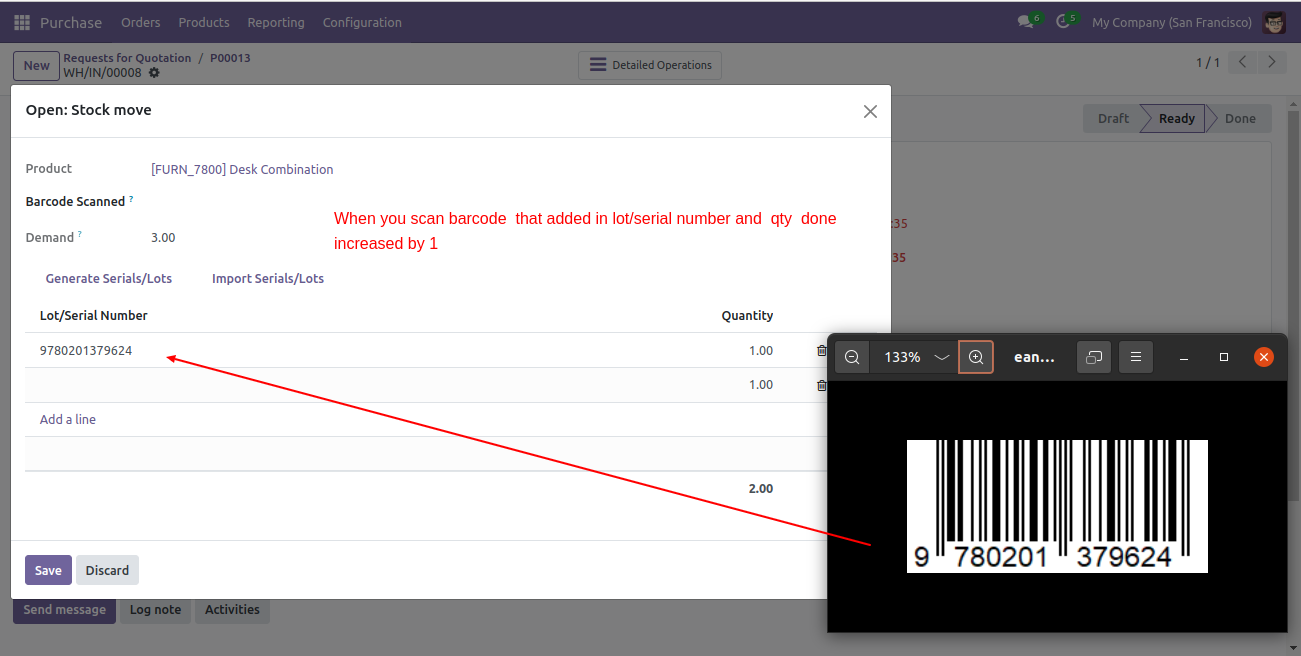Open the [FURN_7800] Desk Combination product link
This screenshot has width=1301, height=656.
click(x=242, y=169)
